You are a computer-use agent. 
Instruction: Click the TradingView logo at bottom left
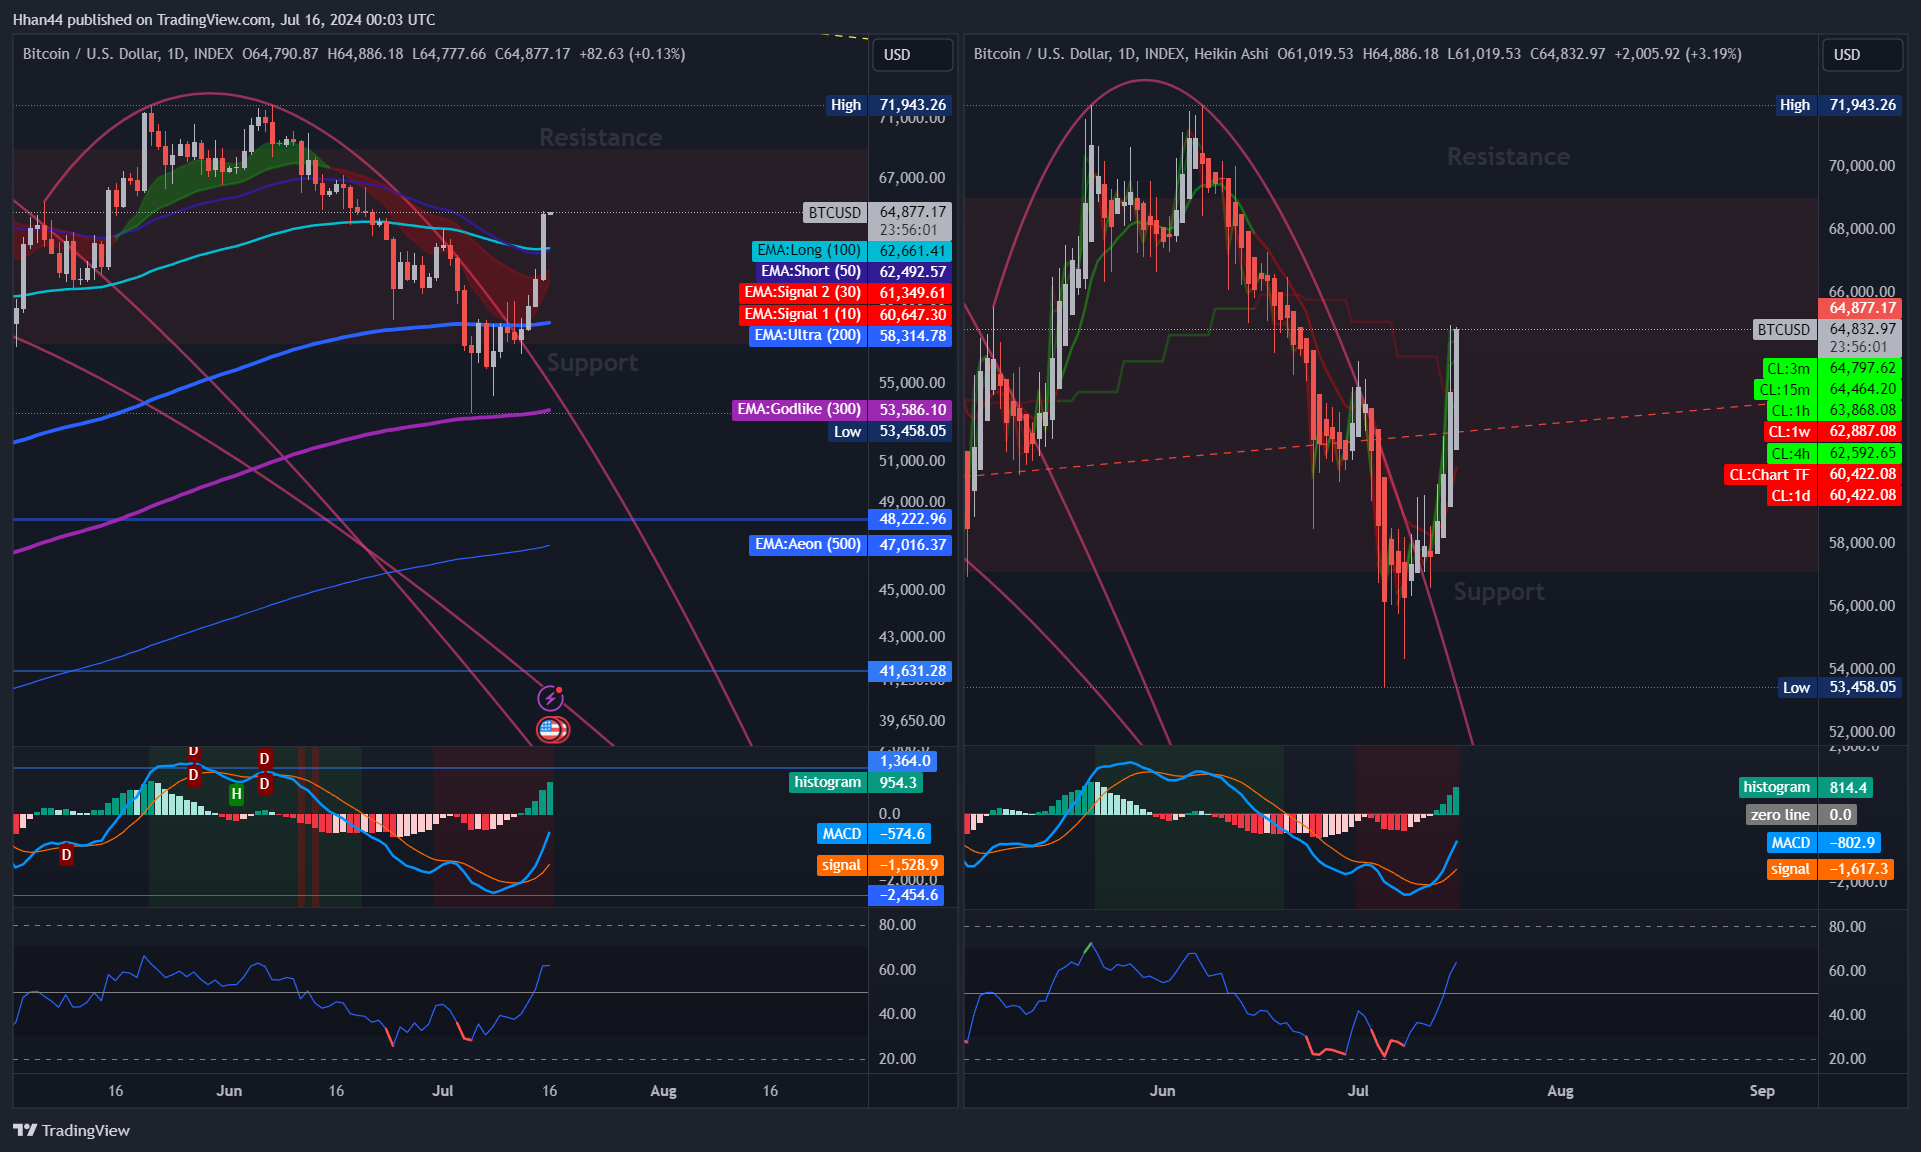point(71,1130)
